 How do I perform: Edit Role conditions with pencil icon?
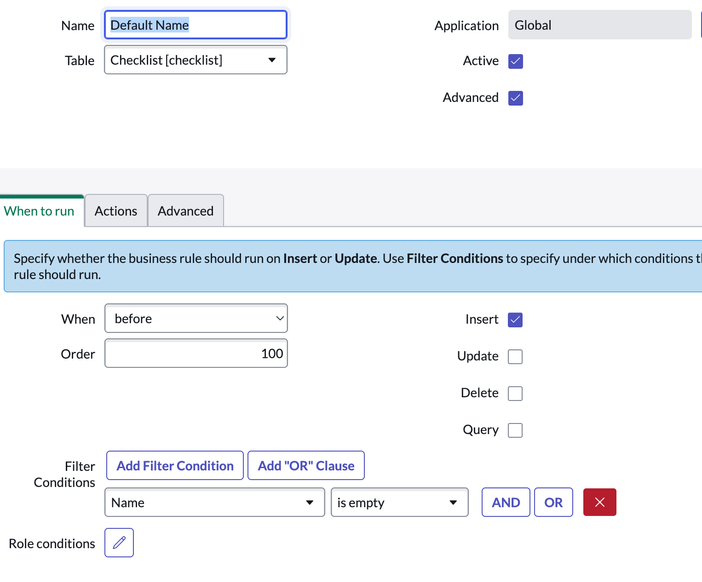tap(119, 543)
